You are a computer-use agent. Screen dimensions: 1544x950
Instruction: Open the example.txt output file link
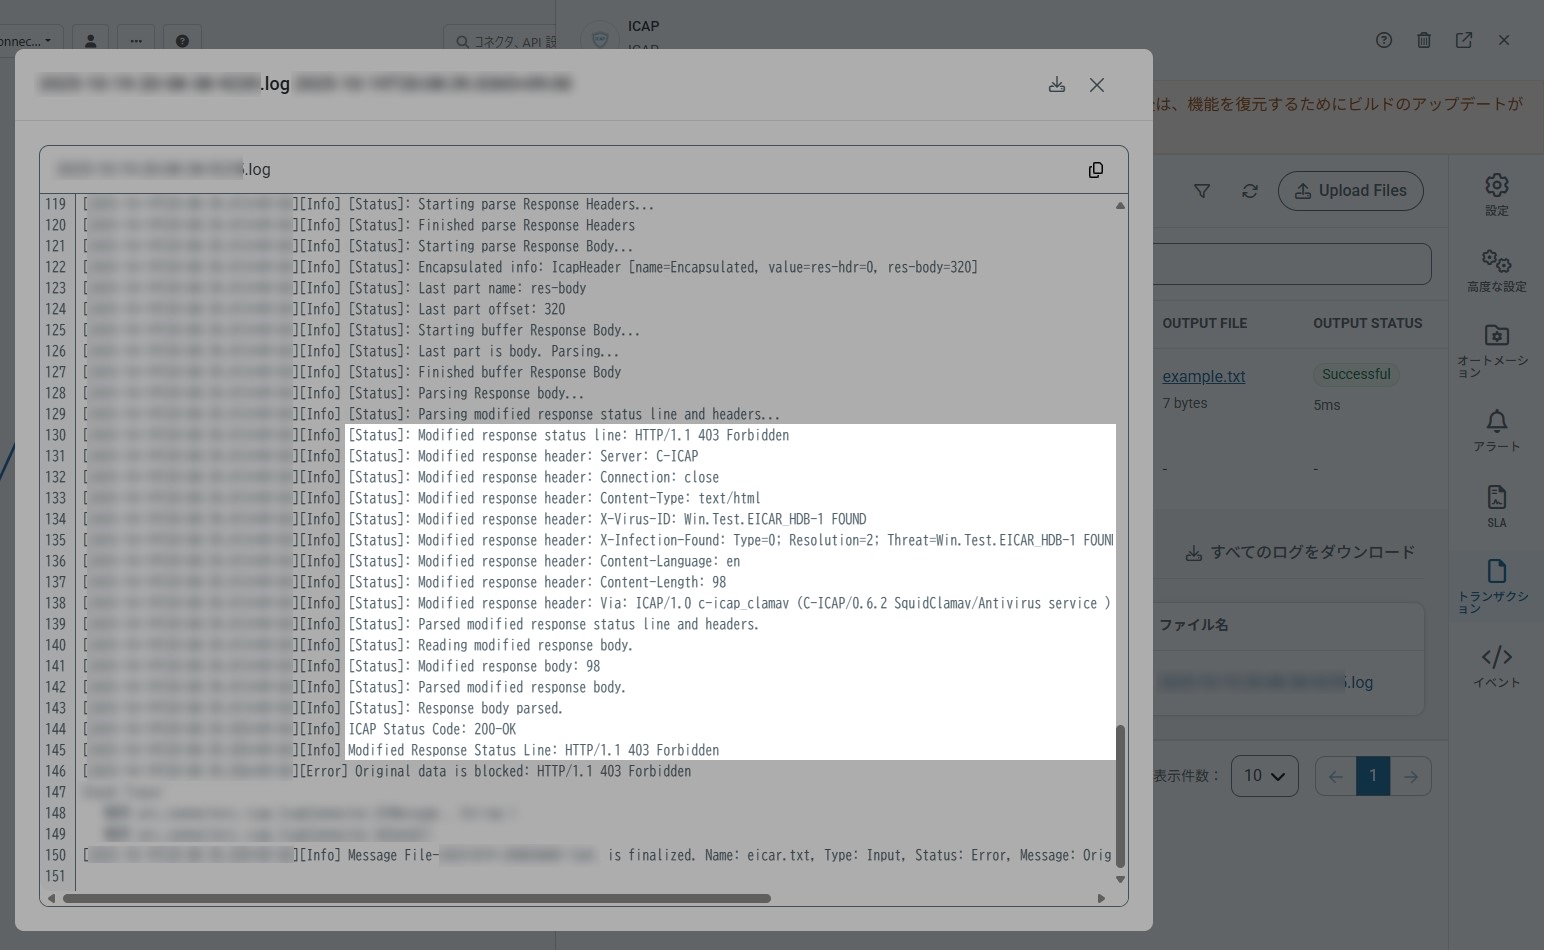pyautogui.click(x=1203, y=376)
